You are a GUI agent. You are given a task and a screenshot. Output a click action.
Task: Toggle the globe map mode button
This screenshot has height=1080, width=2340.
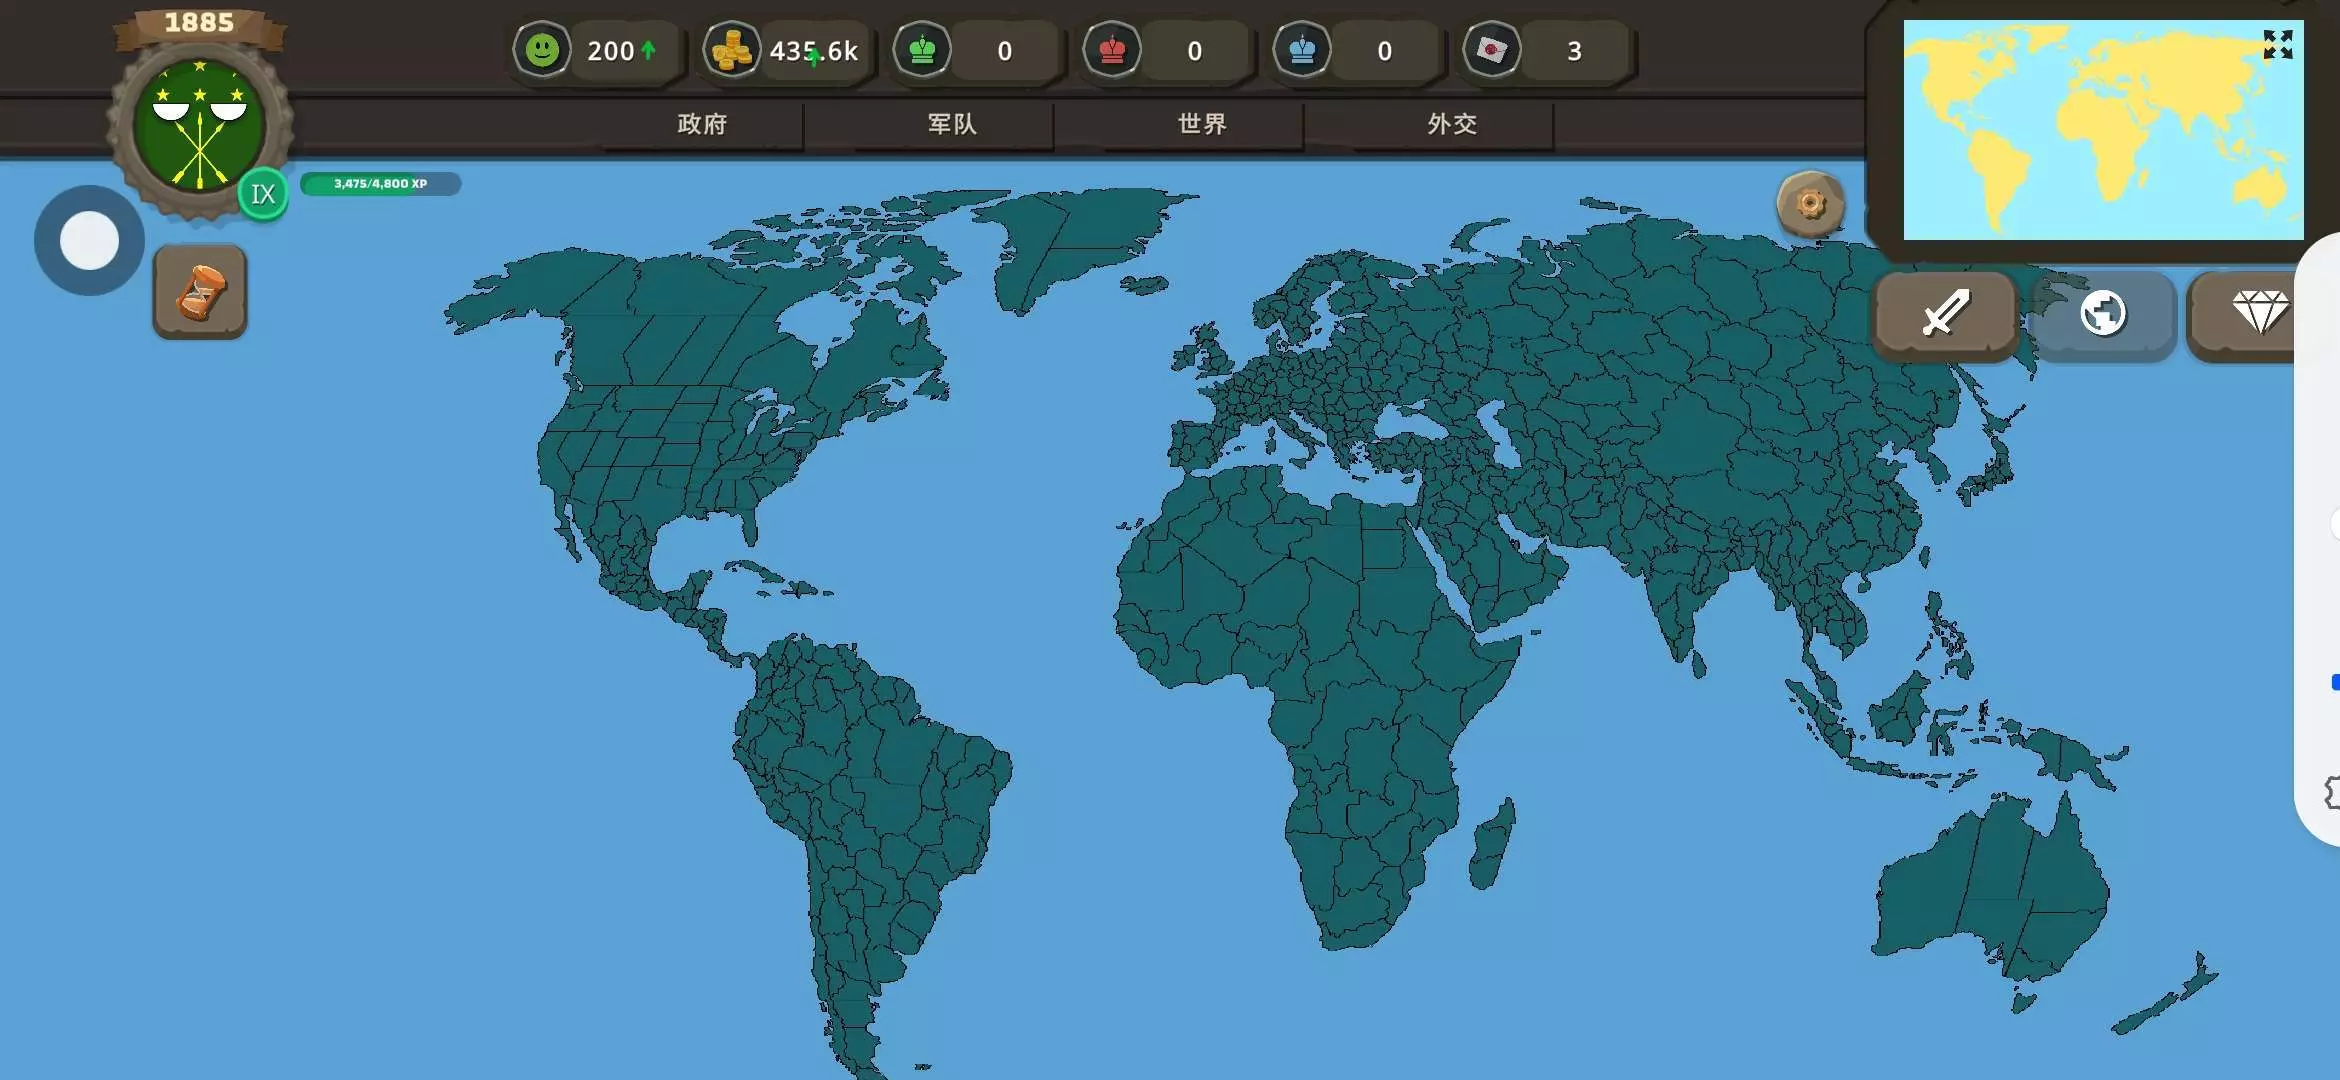[x=2103, y=314]
